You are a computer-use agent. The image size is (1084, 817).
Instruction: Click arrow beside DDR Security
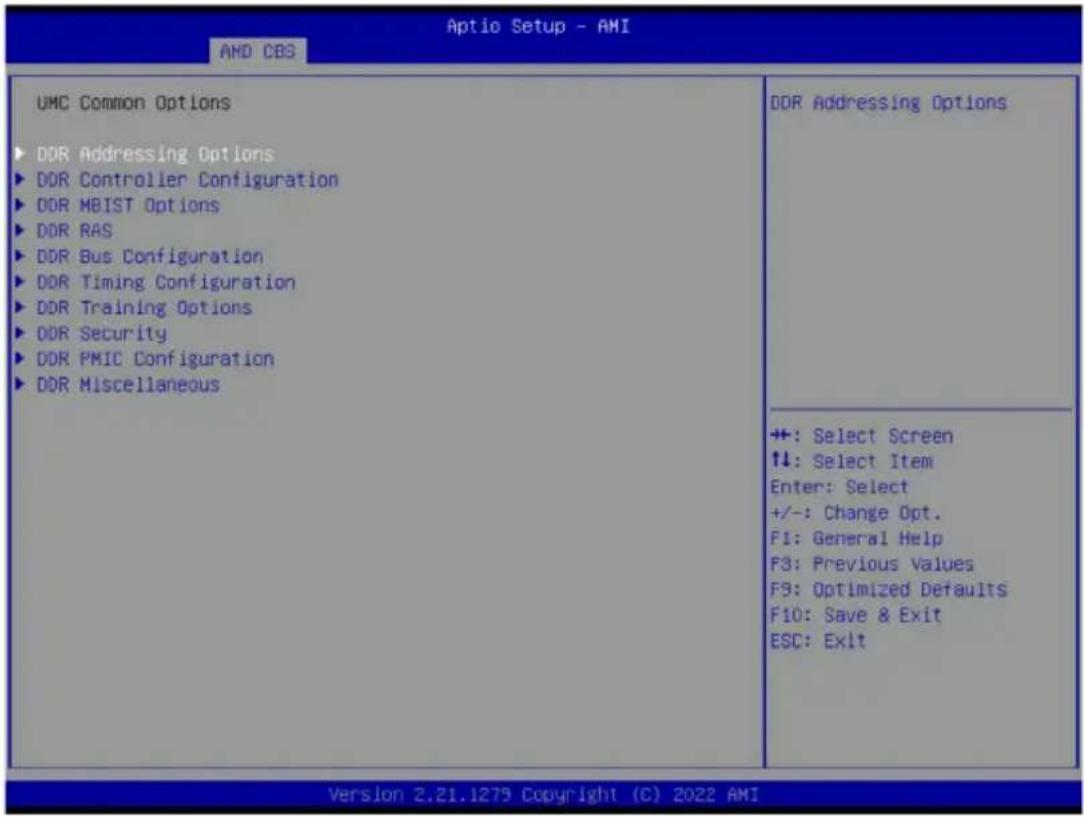(20, 333)
